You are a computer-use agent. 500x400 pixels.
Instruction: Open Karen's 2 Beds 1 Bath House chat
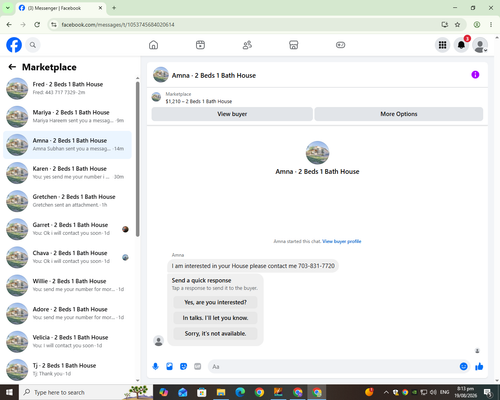67,173
